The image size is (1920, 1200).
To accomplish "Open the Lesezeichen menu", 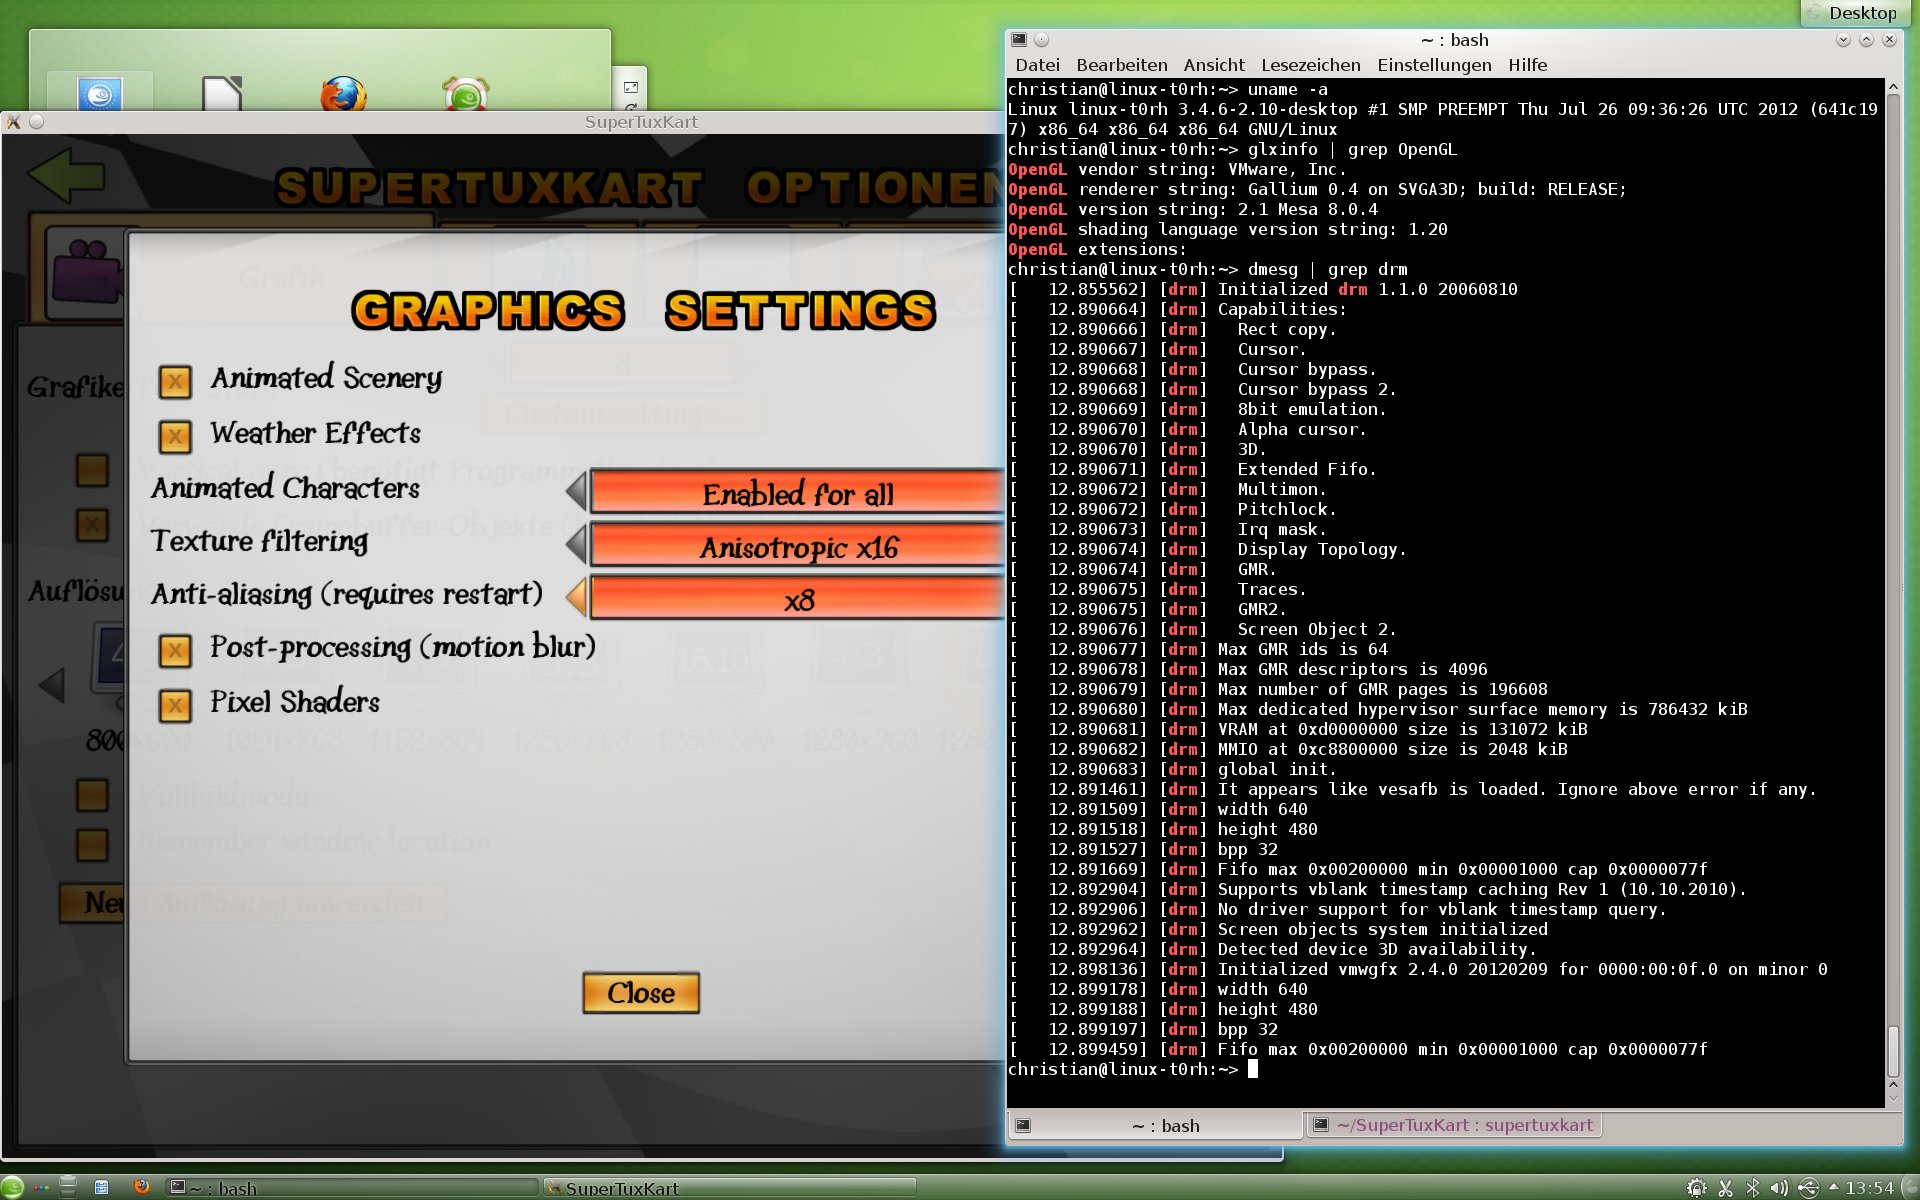I will (x=1310, y=65).
